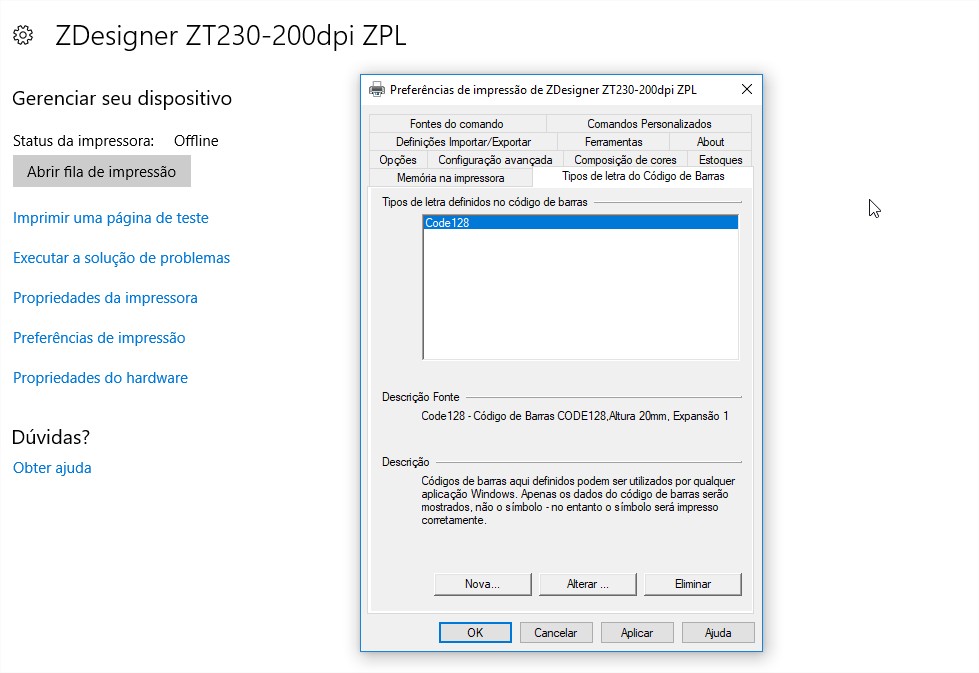979x673 pixels.
Task: Select Code128 in the barcode font list
Action: 581,222
